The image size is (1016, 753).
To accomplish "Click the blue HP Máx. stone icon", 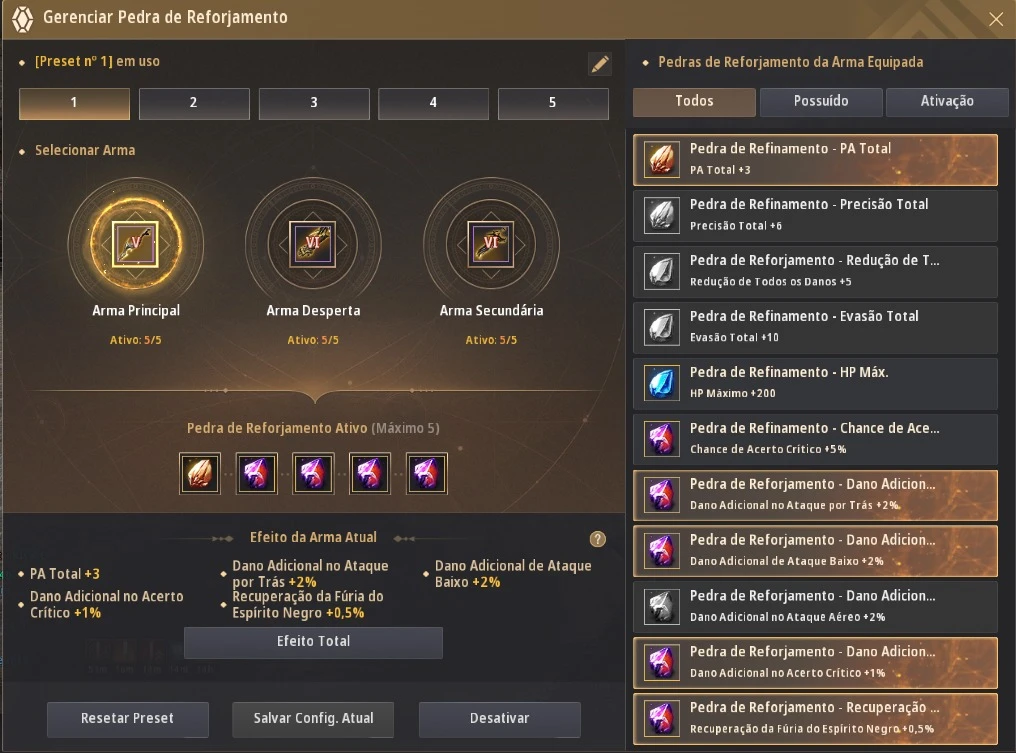I will point(662,383).
